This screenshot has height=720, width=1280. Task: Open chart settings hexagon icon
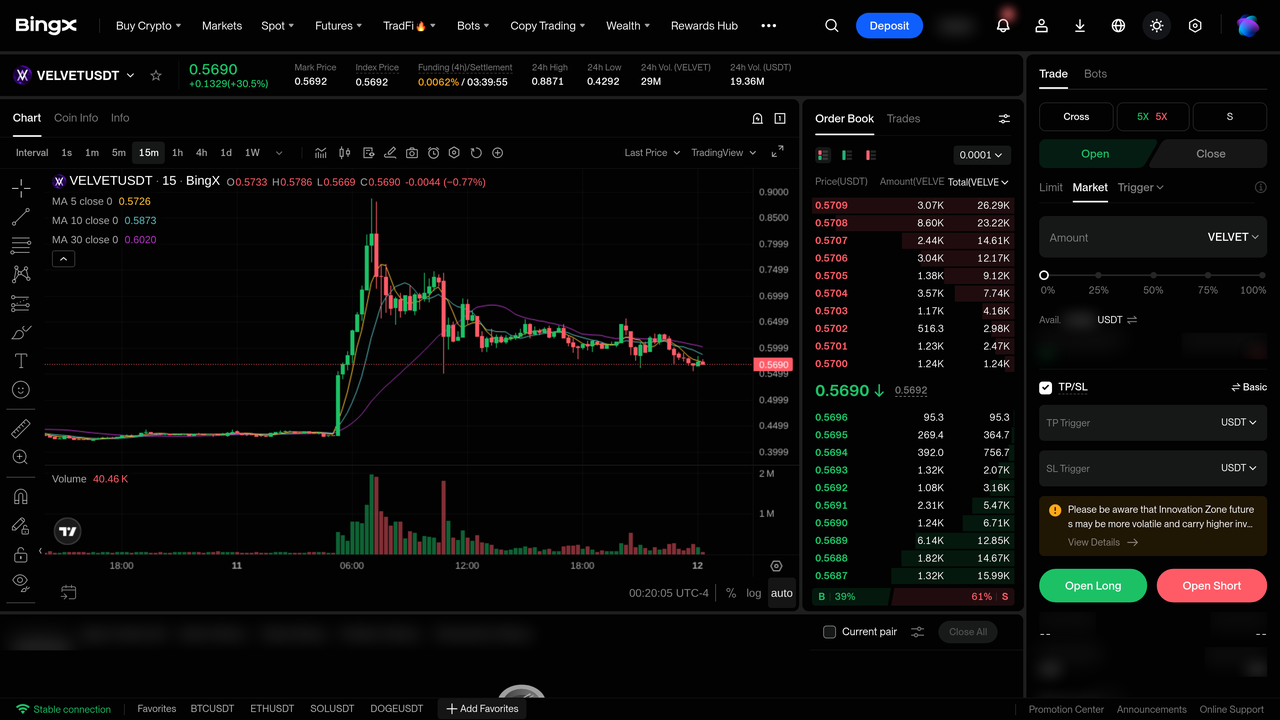454,153
